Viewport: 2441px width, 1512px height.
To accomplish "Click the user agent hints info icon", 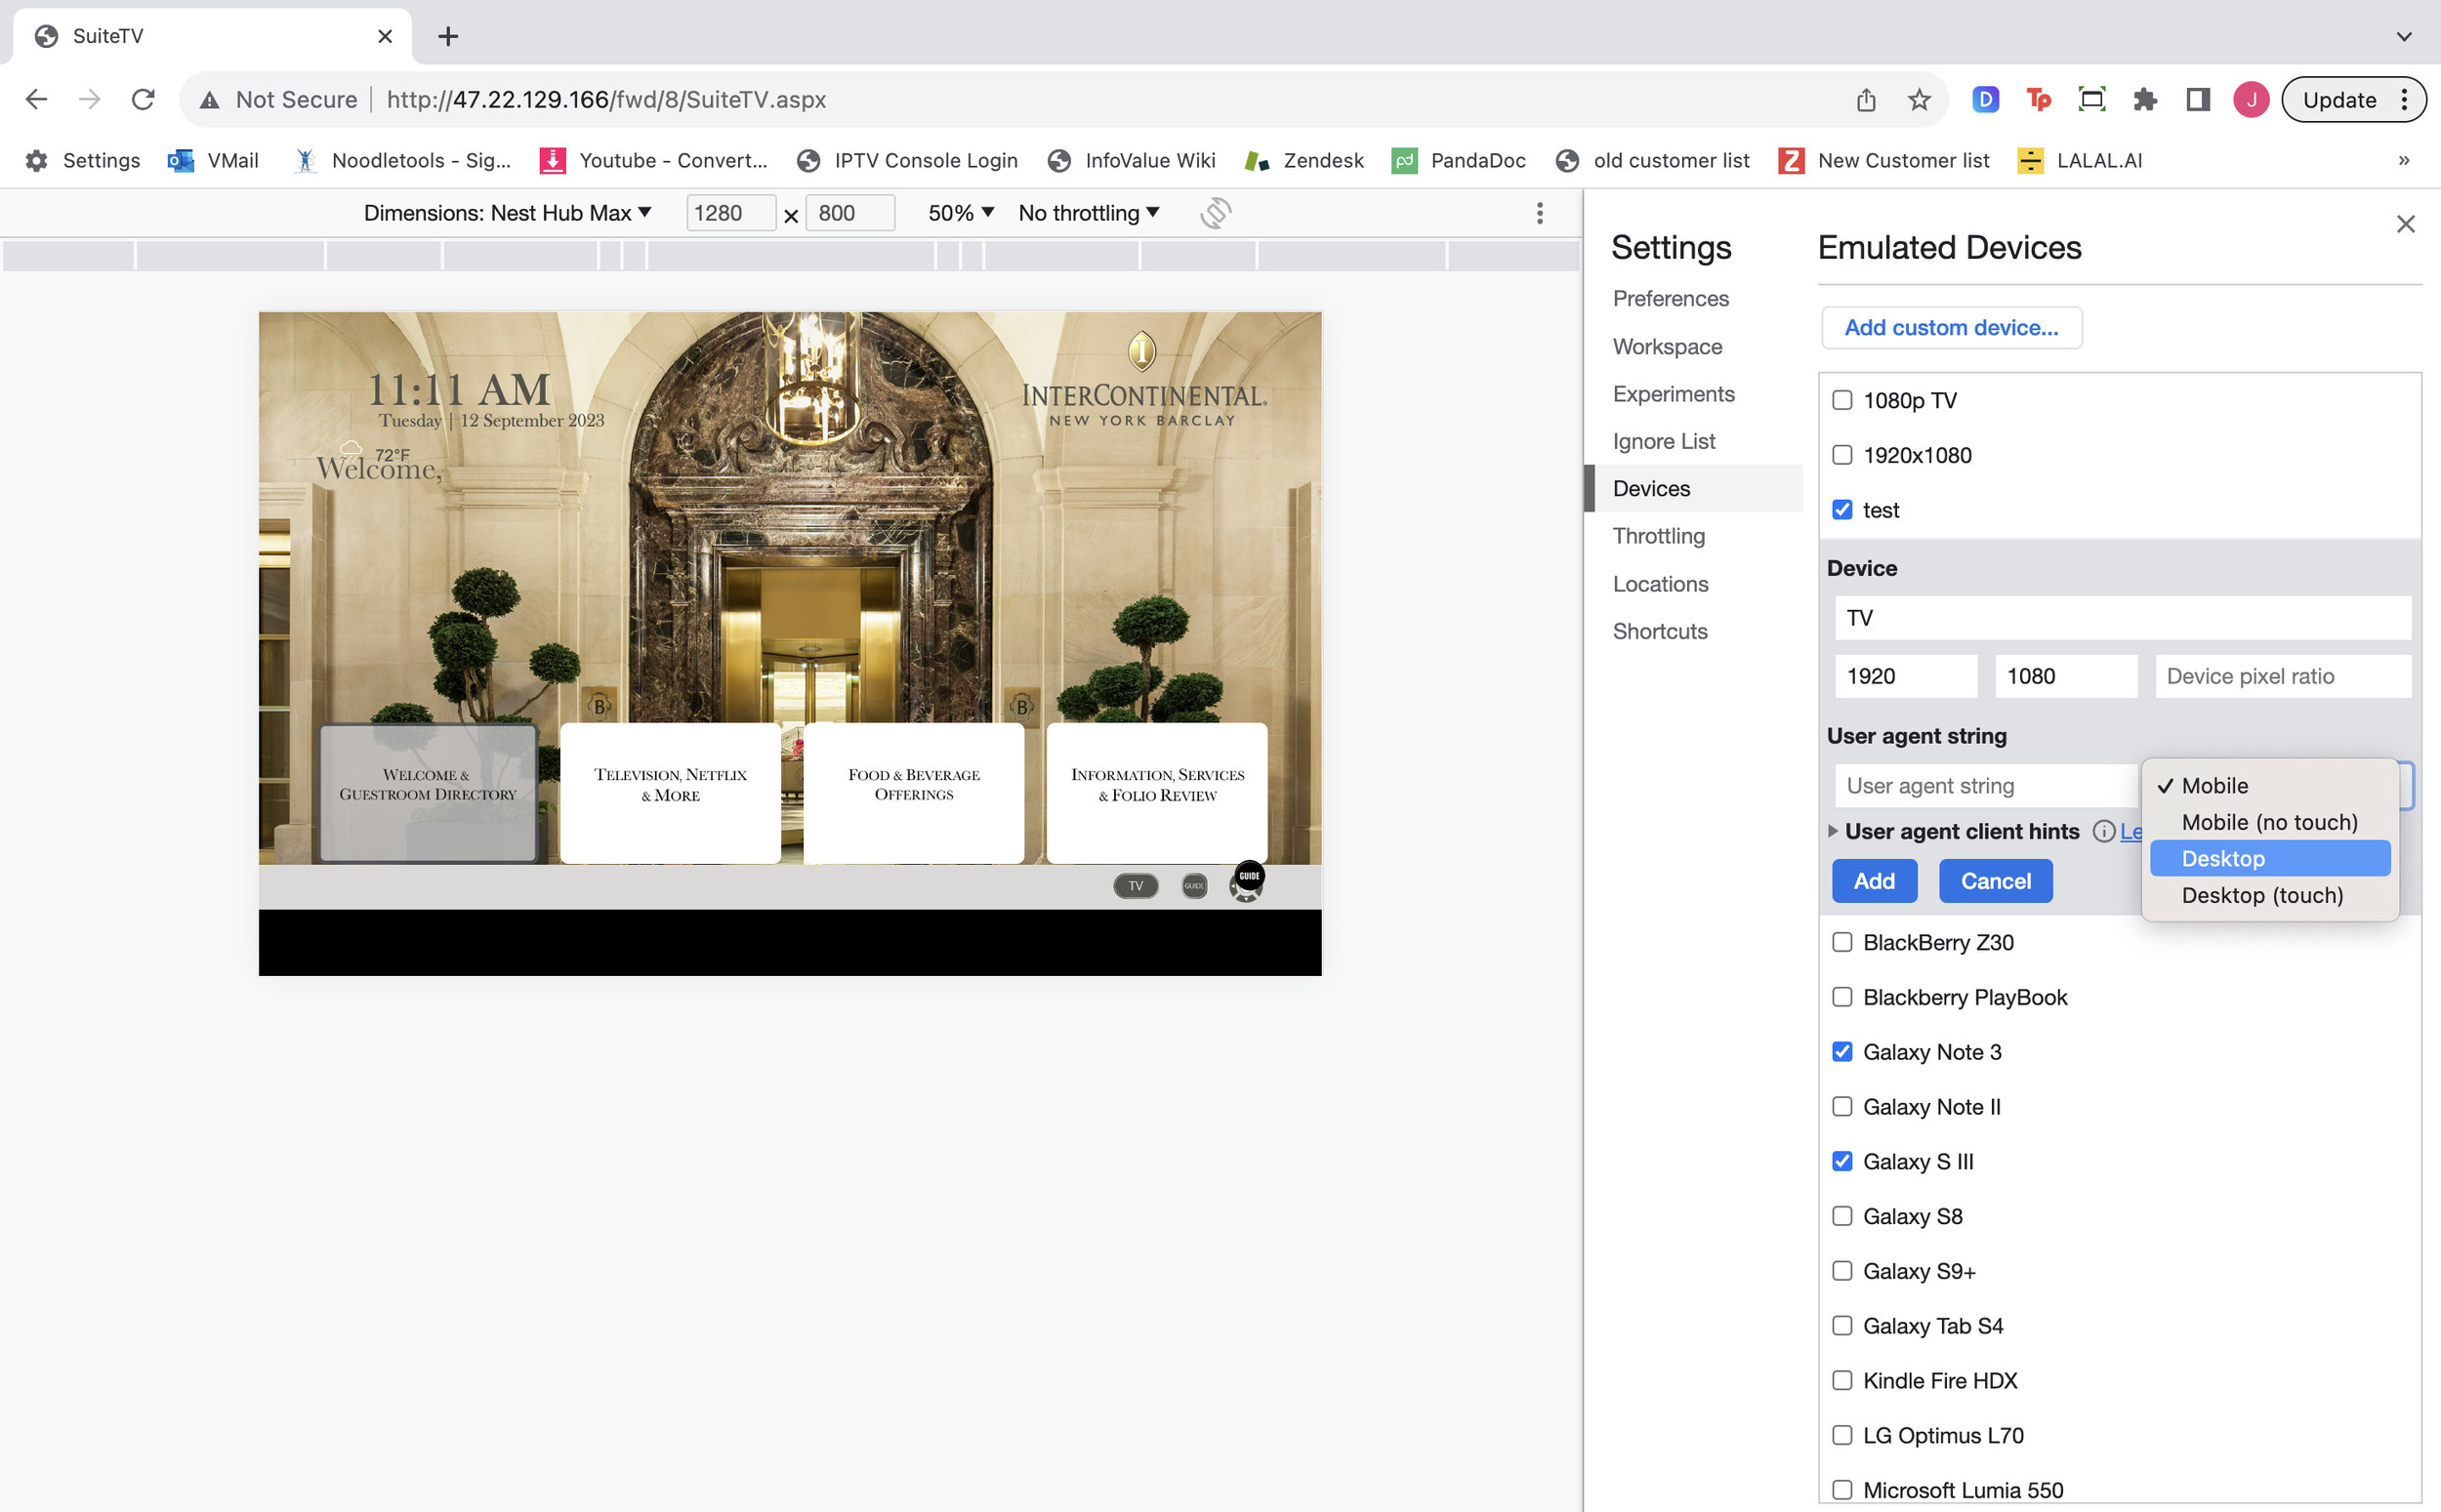I will coord(2103,832).
